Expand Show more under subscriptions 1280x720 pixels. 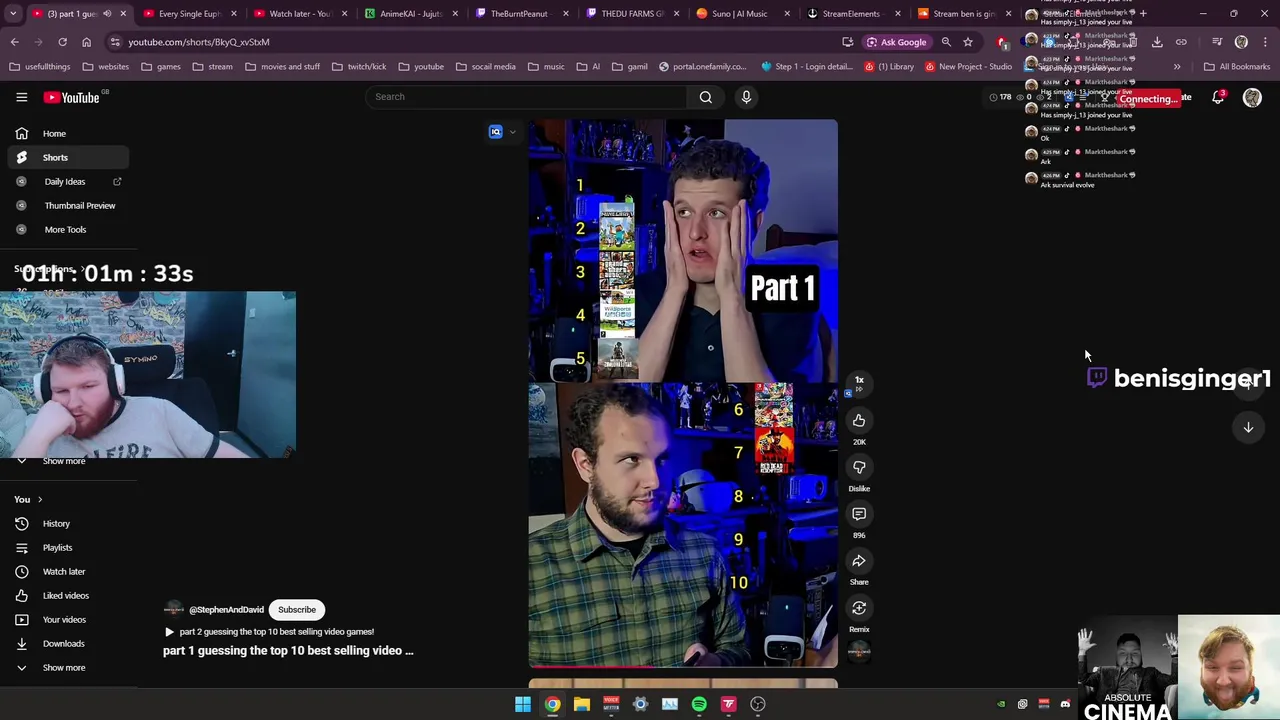coord(64,461)
